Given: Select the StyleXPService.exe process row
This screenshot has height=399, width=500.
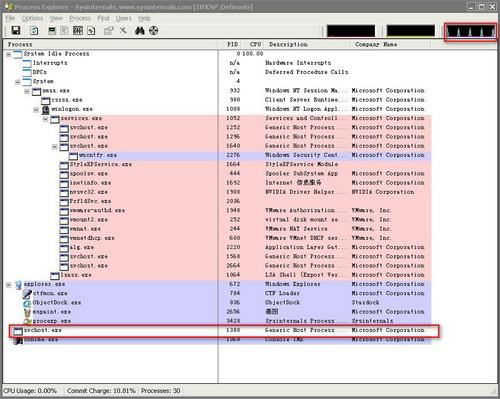Looking at the screenshot, I should pos(245,164).
